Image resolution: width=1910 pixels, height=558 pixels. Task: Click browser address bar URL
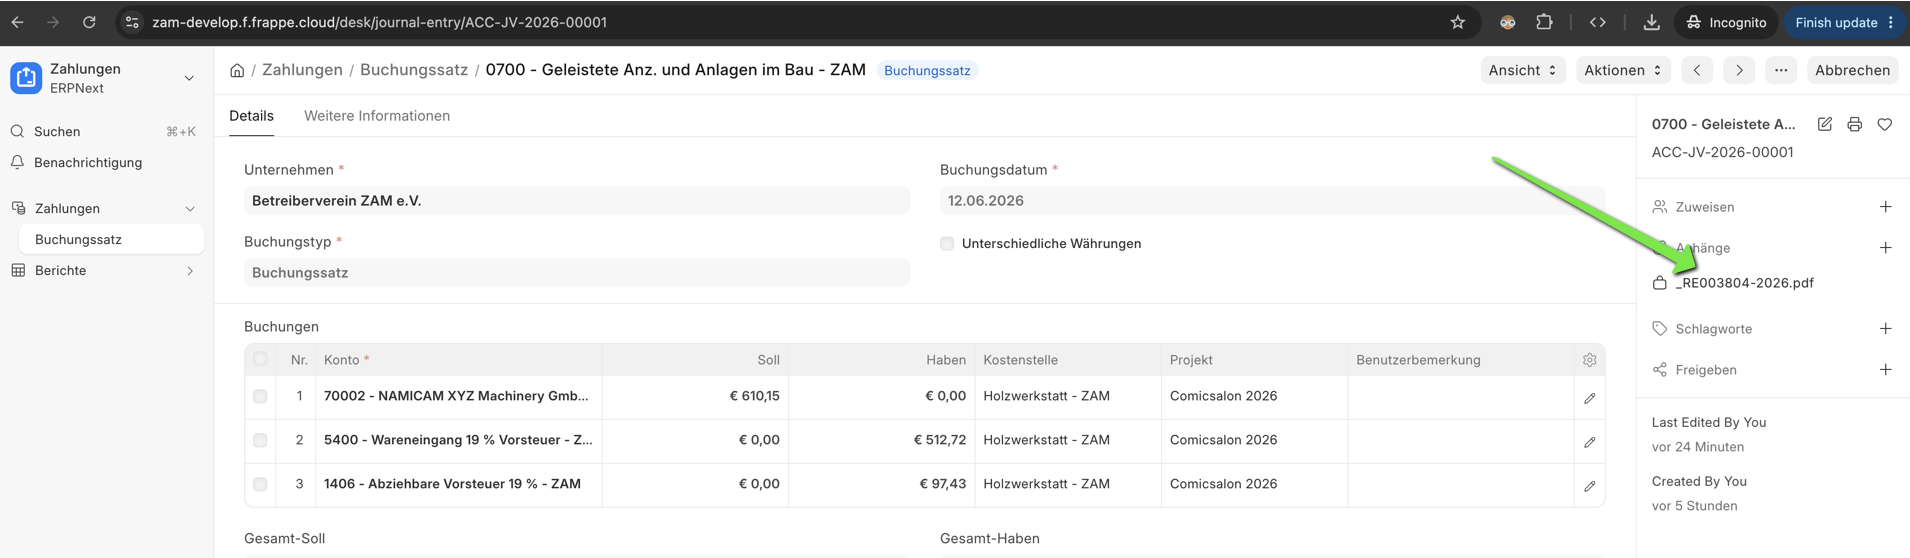click(x=379, y=22)
